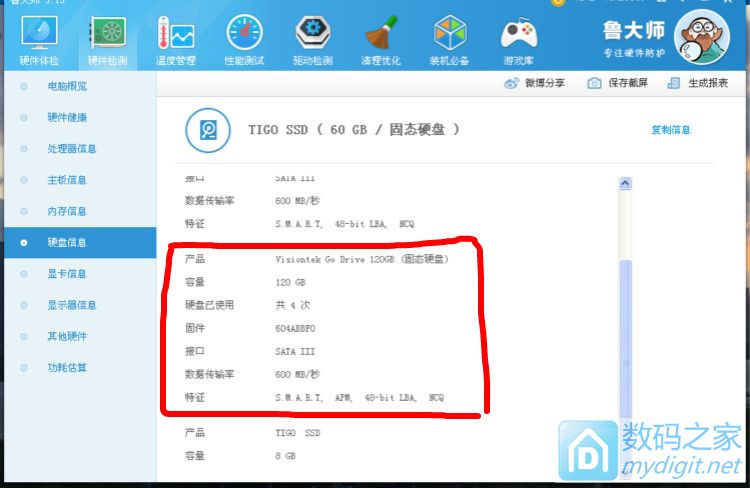Open 电脑概览 in sidebar

[67, 86]
